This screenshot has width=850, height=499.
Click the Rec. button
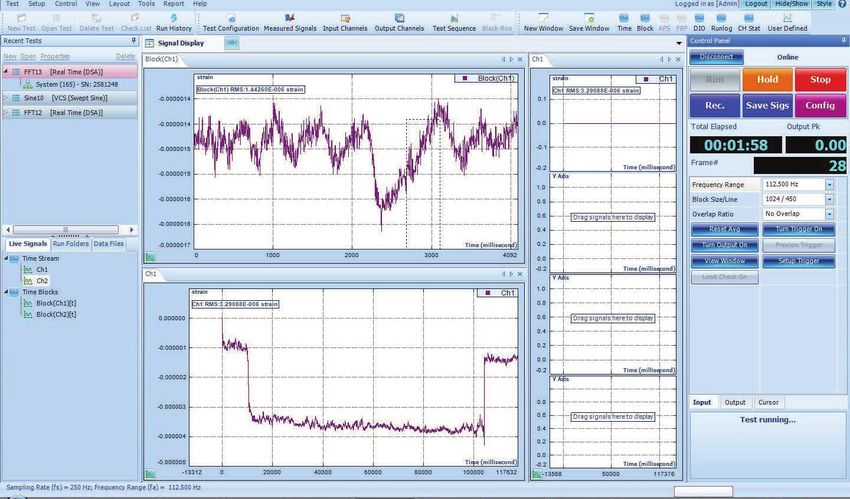point(714,106)
